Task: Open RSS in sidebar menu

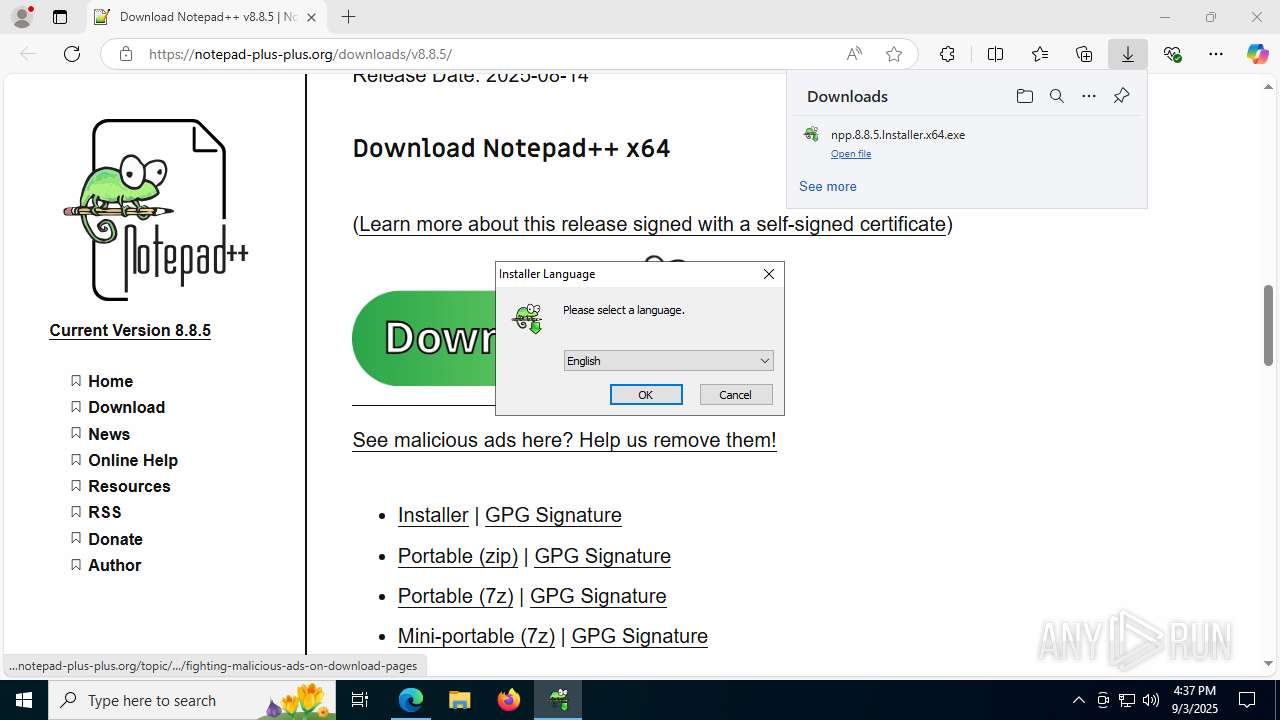Action: tap(105, 512)
